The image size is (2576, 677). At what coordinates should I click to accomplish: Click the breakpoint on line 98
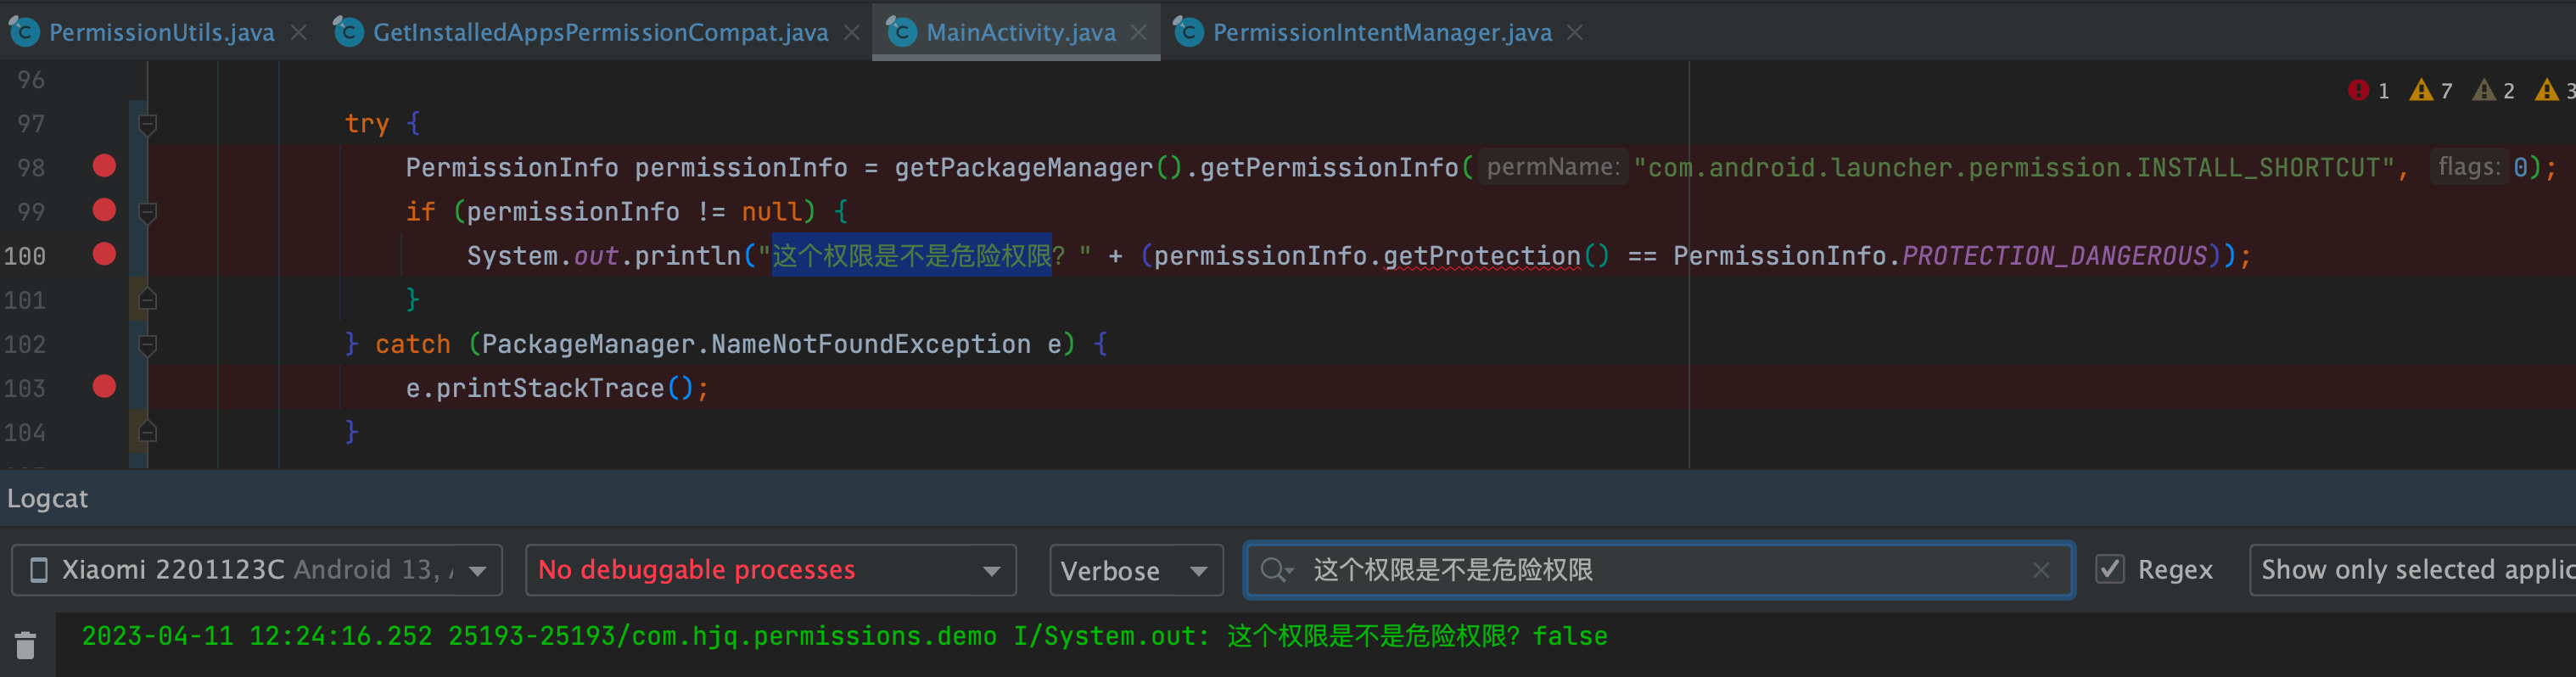point(103,166)
